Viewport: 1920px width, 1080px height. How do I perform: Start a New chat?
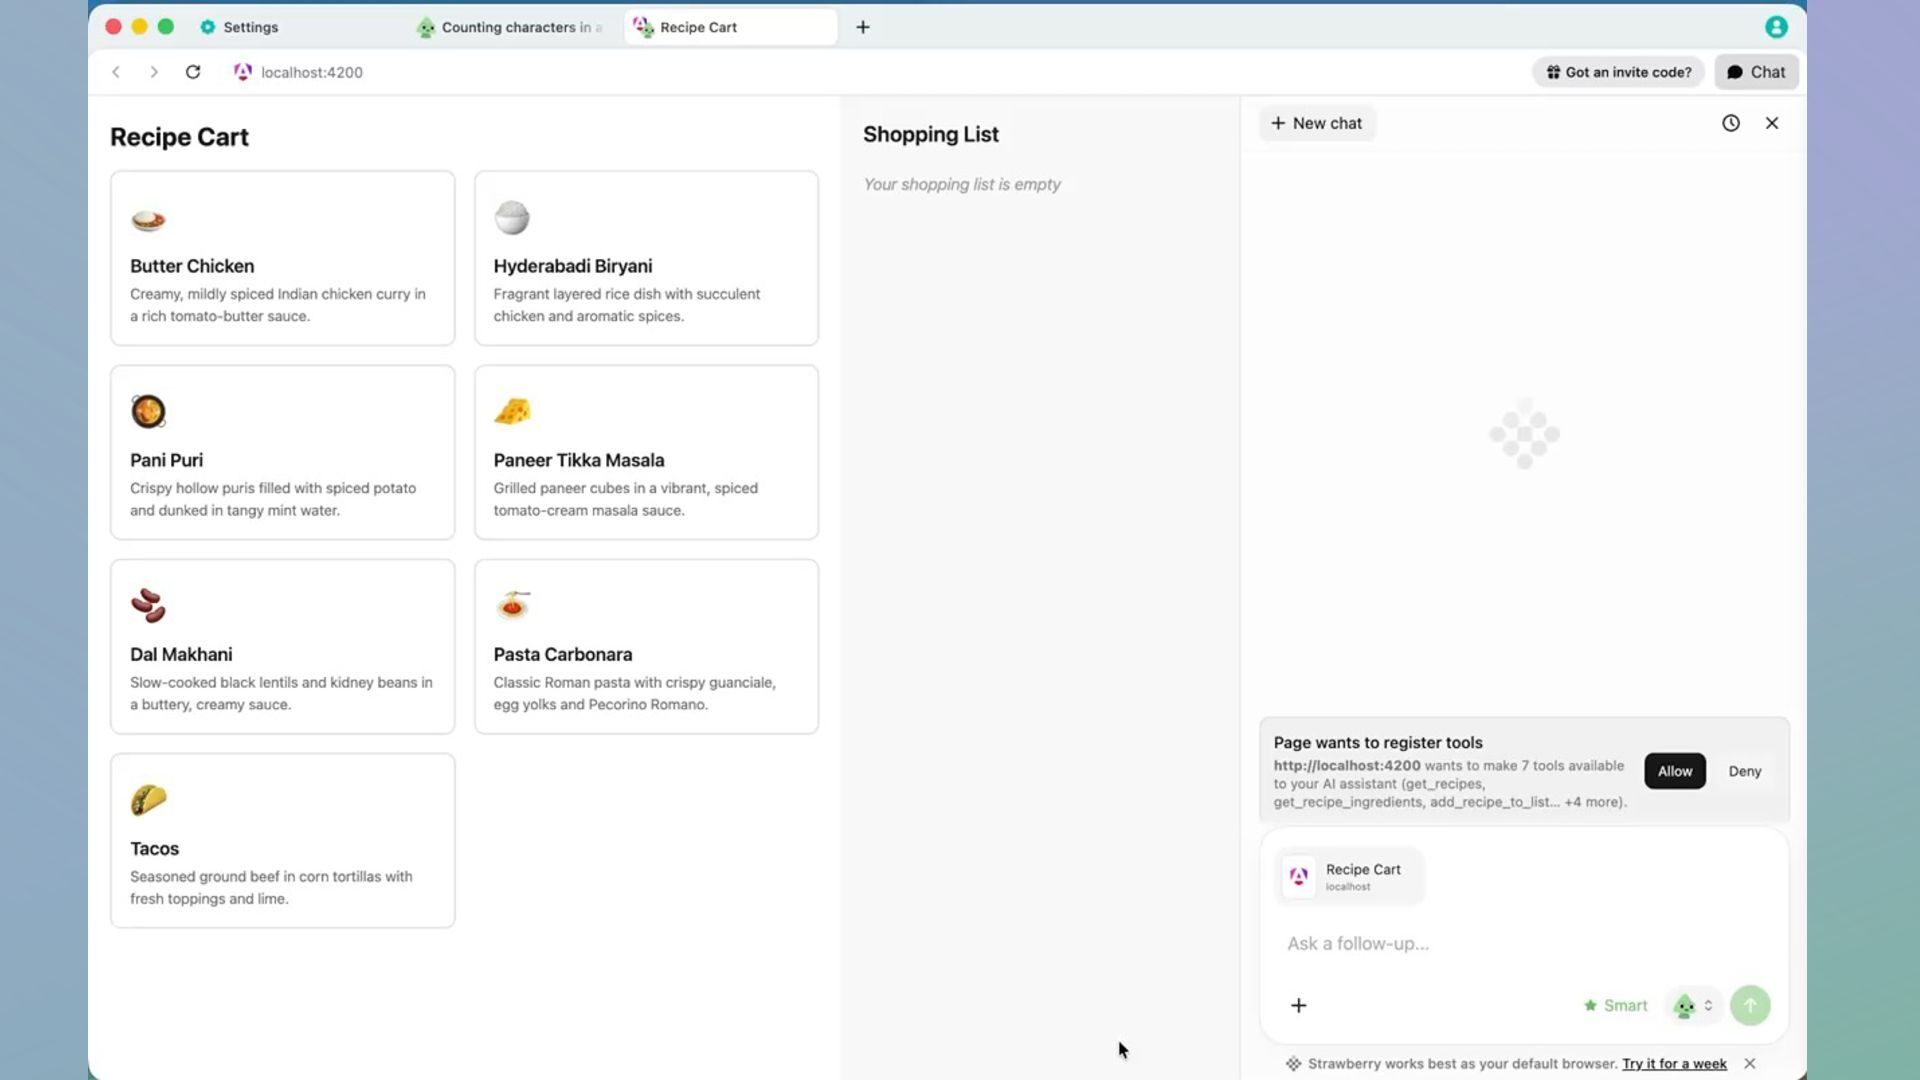[x=1316, y=123]
